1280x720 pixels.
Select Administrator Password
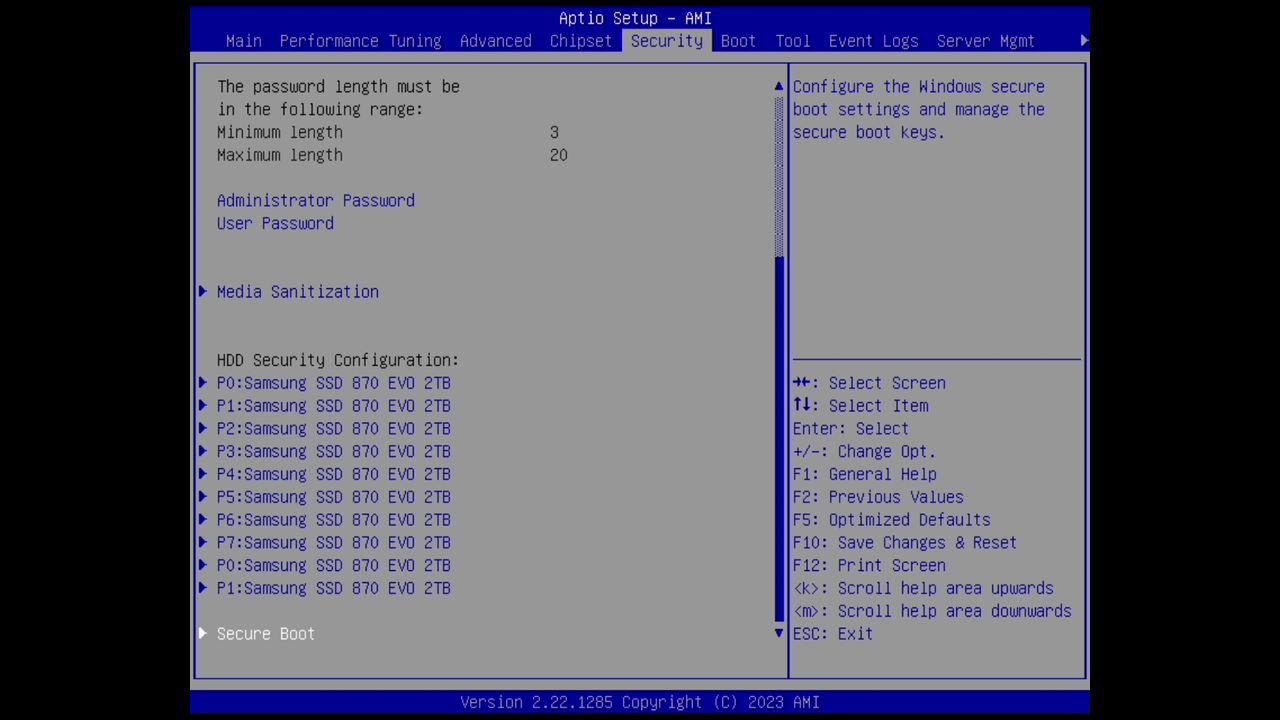coord(316,200)
